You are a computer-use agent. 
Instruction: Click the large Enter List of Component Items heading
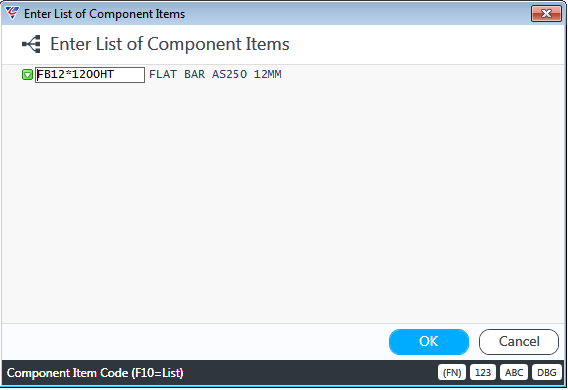pyautogui.click(x=170, y=44)
